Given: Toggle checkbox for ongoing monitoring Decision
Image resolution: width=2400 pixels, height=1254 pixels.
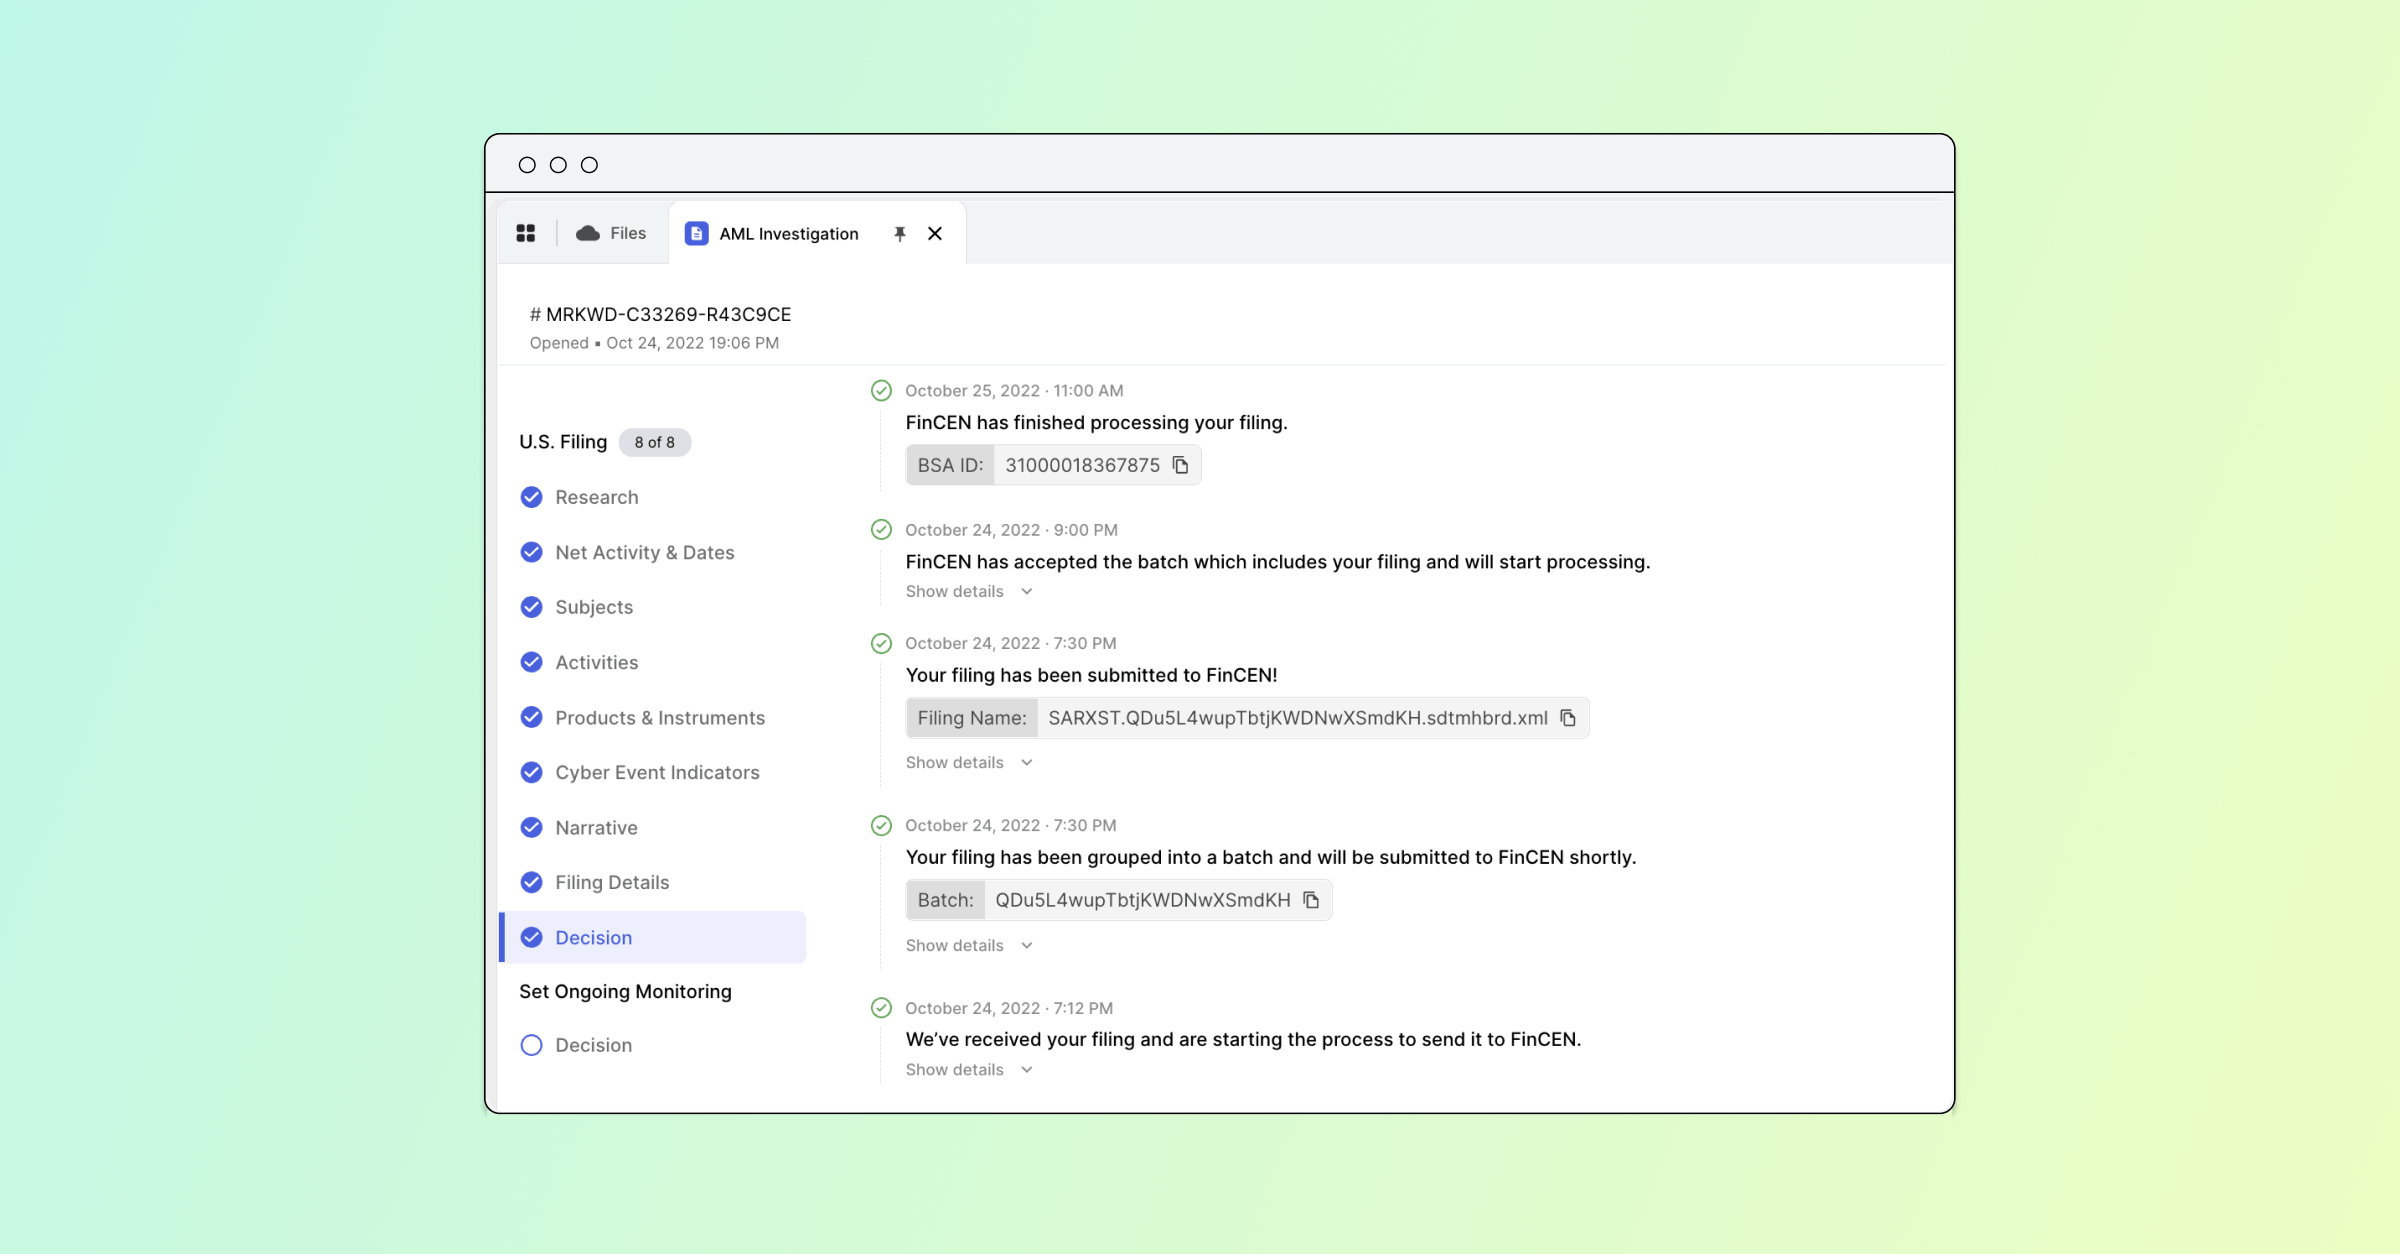Looking at the screenshot, I should point(530,1044).
